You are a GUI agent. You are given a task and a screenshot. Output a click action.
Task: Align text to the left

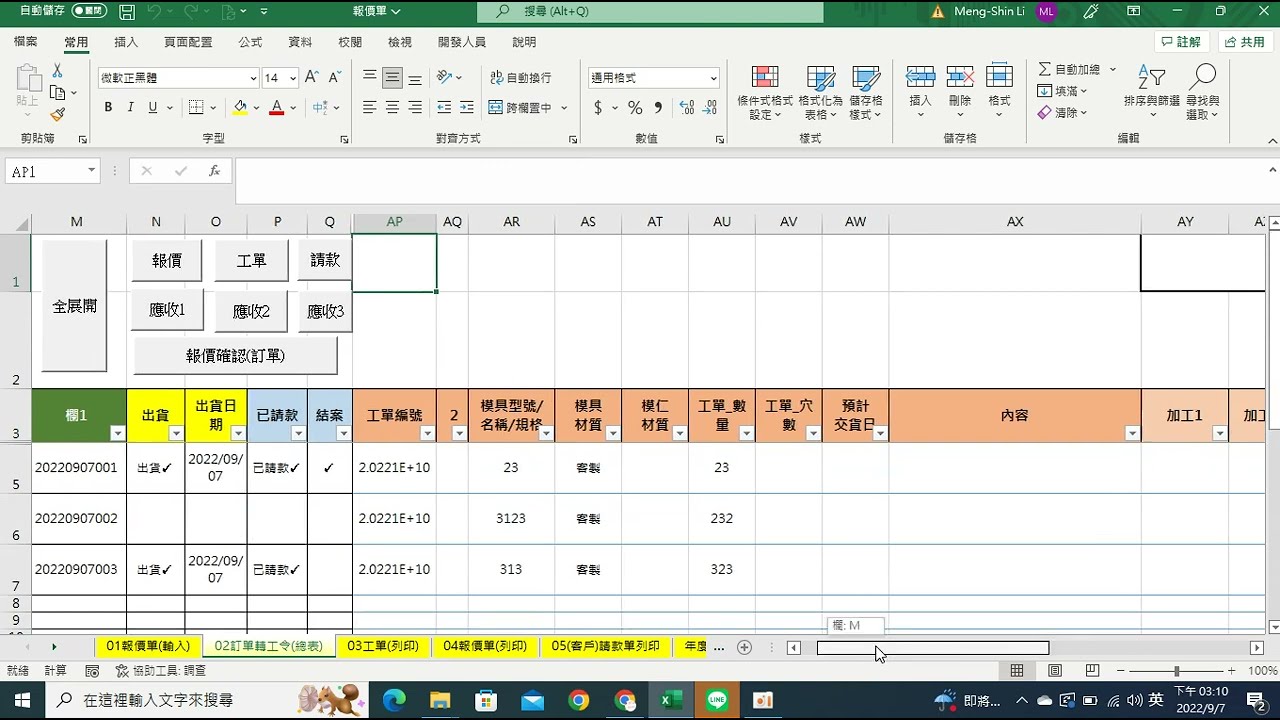pyautogui.click(x=370, y=108)
